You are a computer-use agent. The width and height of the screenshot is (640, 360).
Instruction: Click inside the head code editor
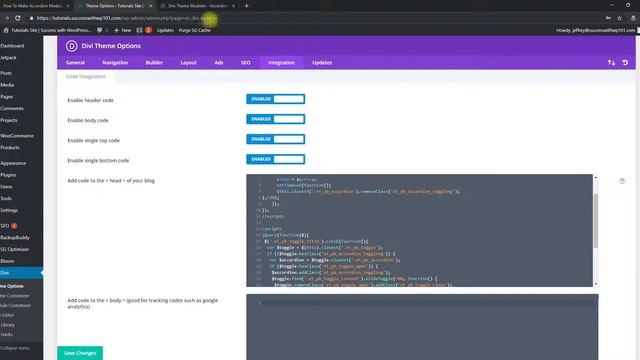coord(419,231)
